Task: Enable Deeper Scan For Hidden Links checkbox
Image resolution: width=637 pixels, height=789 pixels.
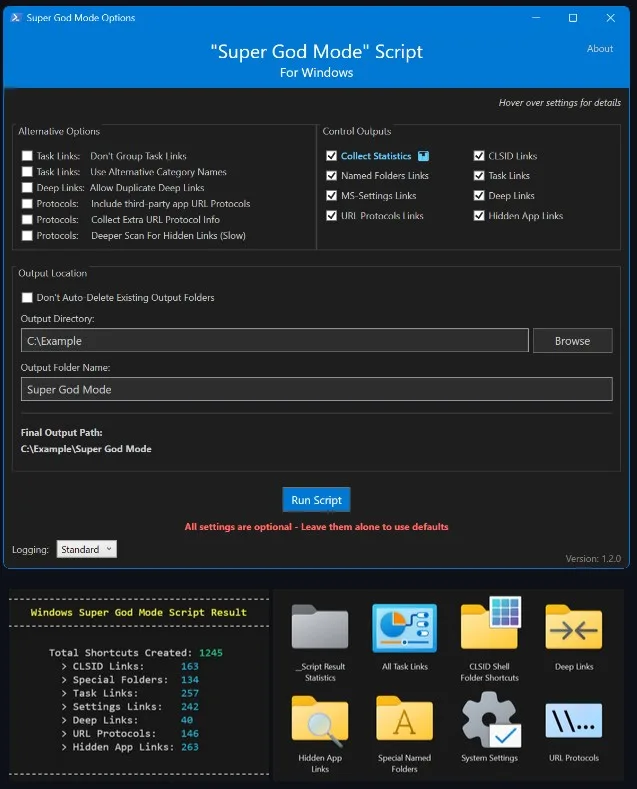Action: tap(27, 235)
